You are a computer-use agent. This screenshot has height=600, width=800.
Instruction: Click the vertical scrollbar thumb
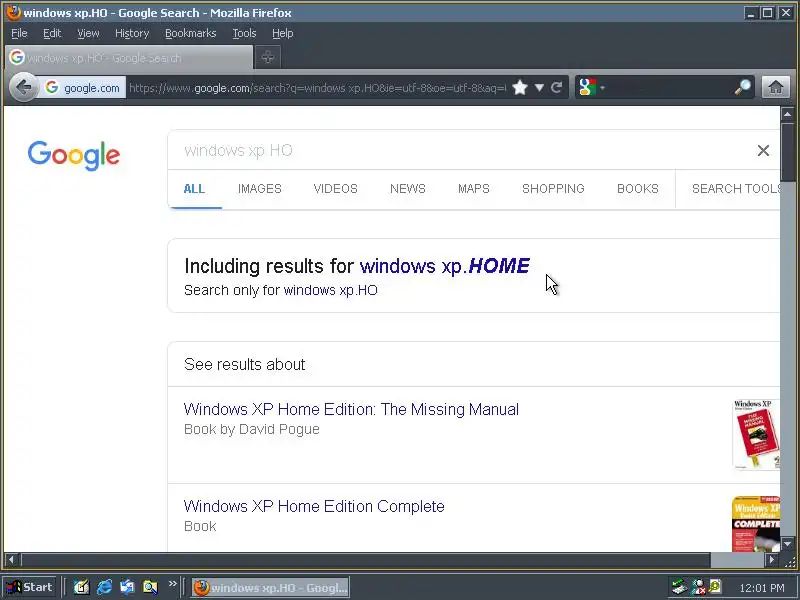coord(787,152)
